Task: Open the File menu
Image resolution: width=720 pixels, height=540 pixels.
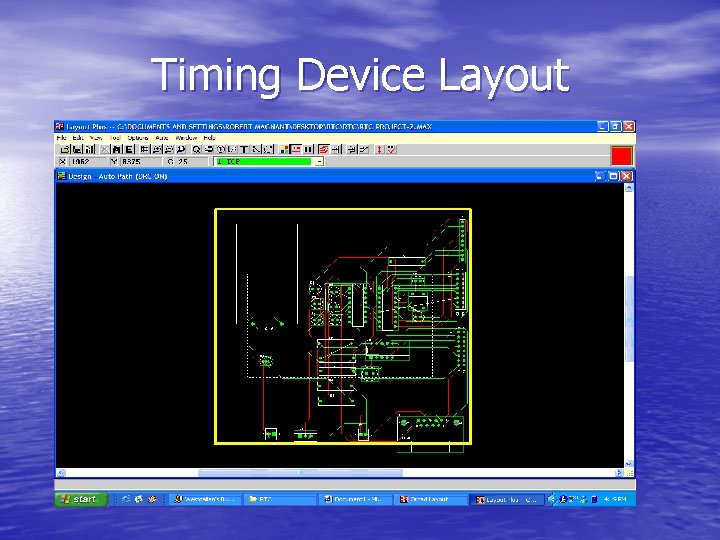Action: coord(62,138)
